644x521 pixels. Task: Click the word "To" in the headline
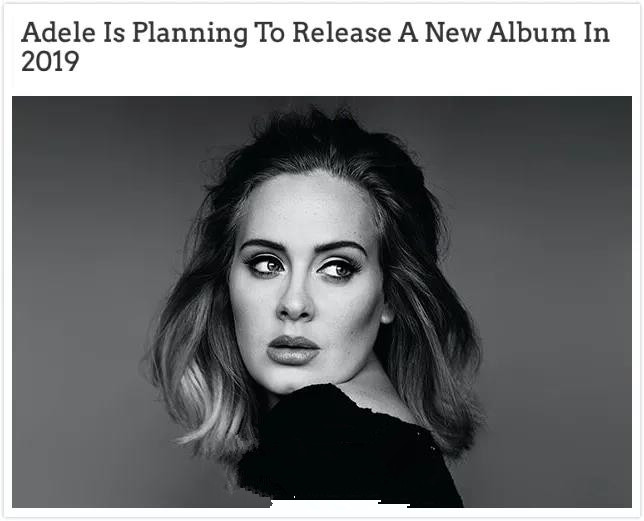270,32
